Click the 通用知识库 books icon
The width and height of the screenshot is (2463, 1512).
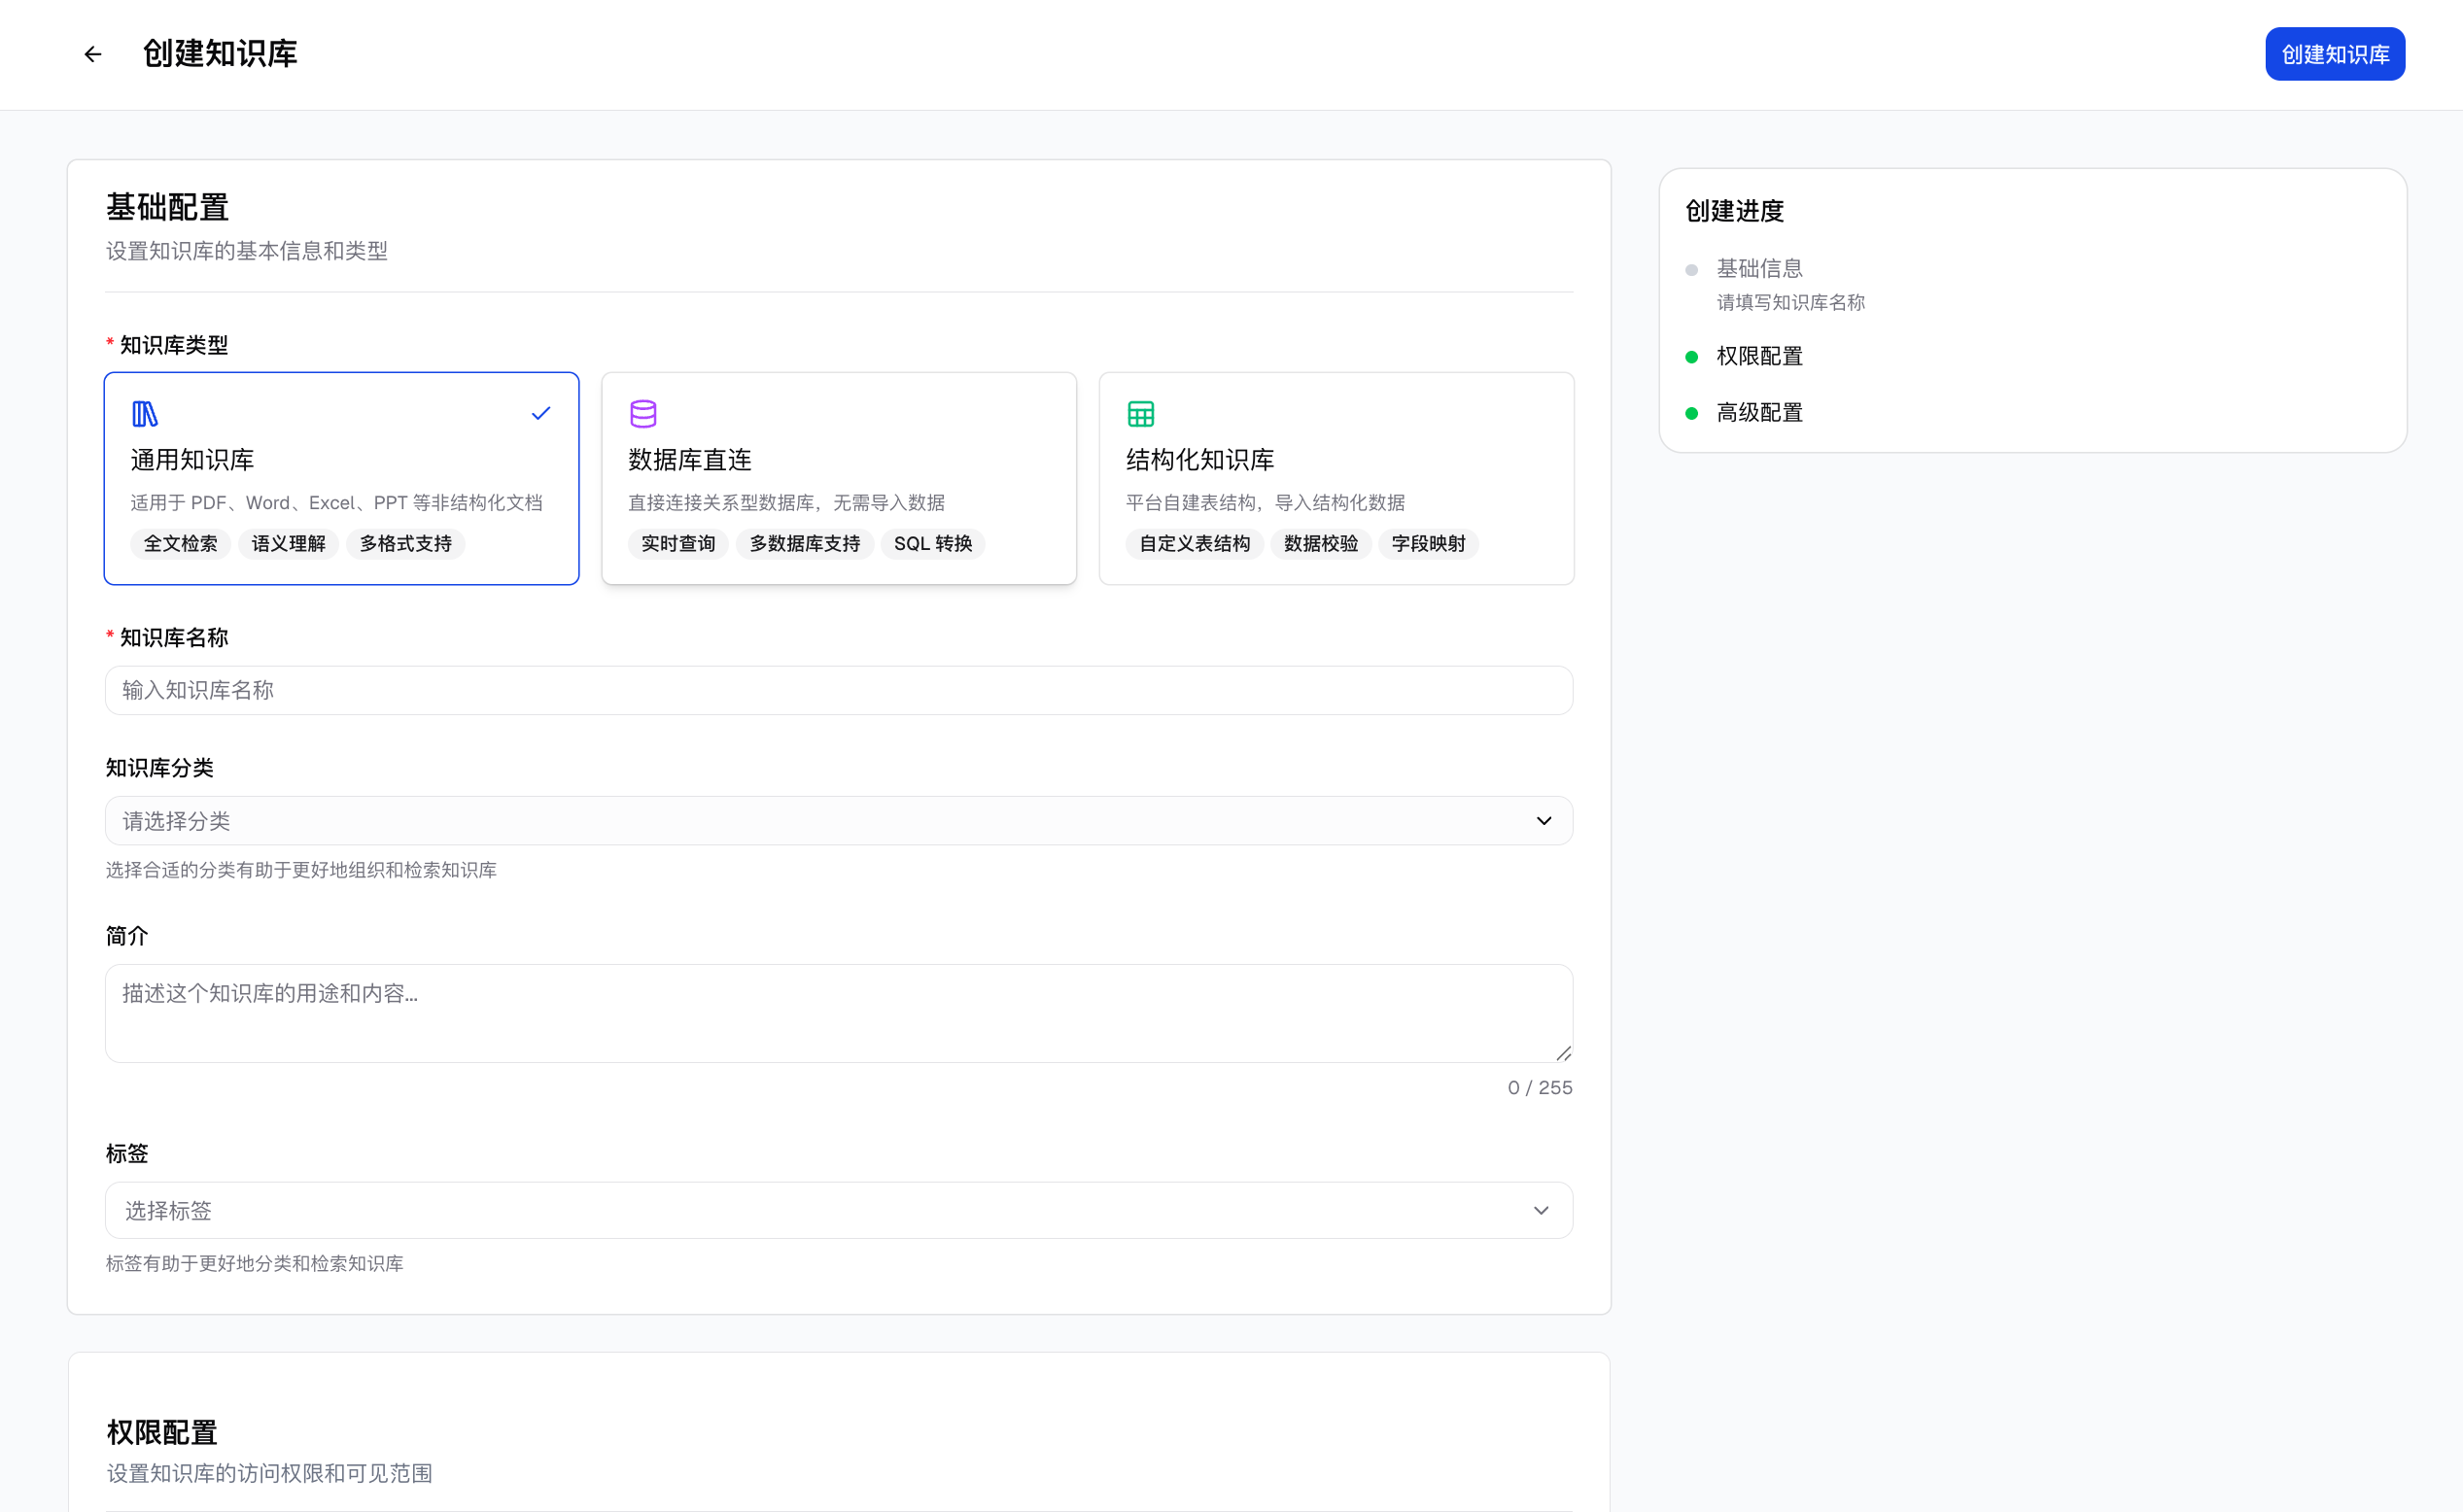coord(145,413)
